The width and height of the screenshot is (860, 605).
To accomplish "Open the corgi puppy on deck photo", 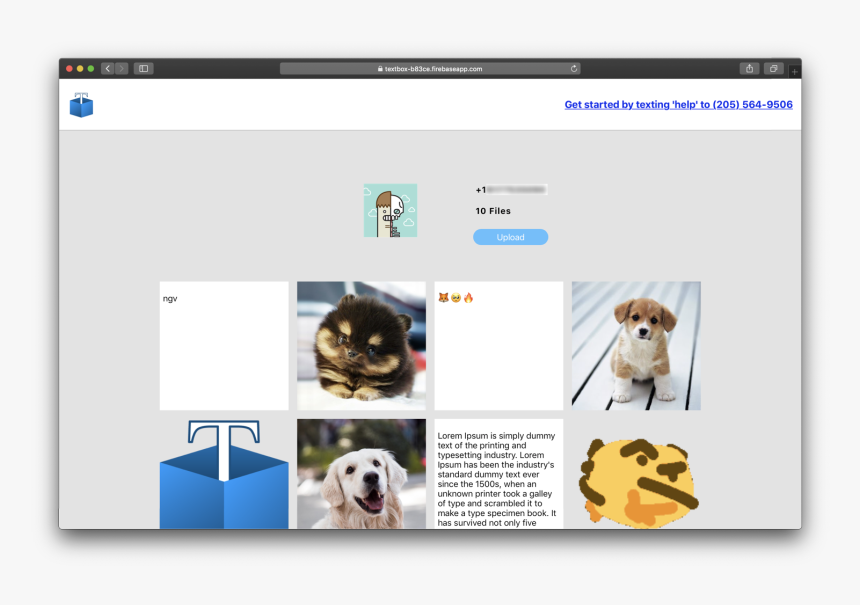I will pos(636,346).
